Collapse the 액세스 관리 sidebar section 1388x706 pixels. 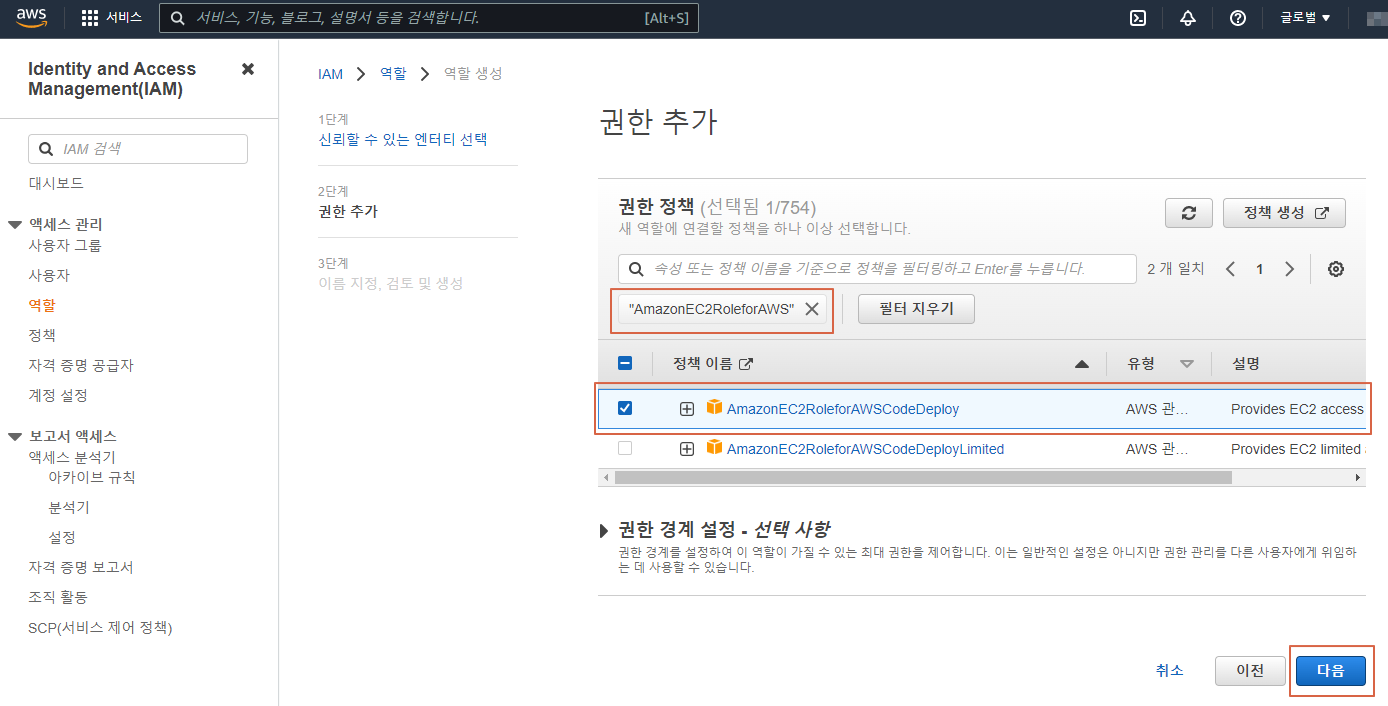coord(14,224)
